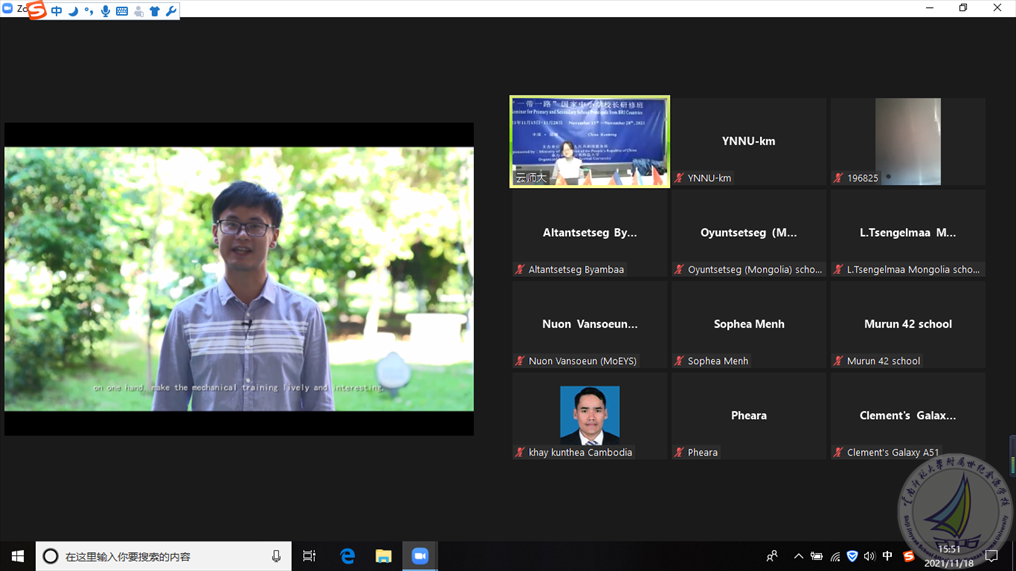
Task: Open File Explorer from the taskbar
Action: tap(383, 556)
